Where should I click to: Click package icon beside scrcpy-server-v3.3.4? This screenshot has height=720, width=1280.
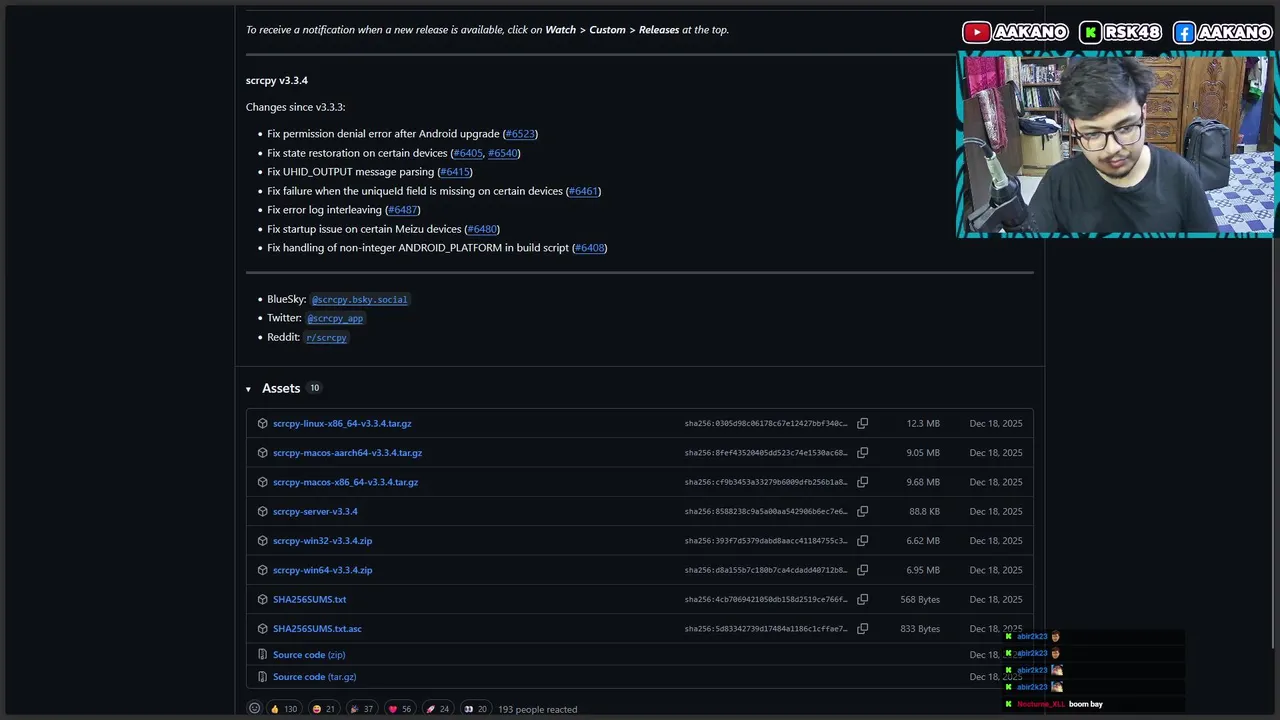262,511
